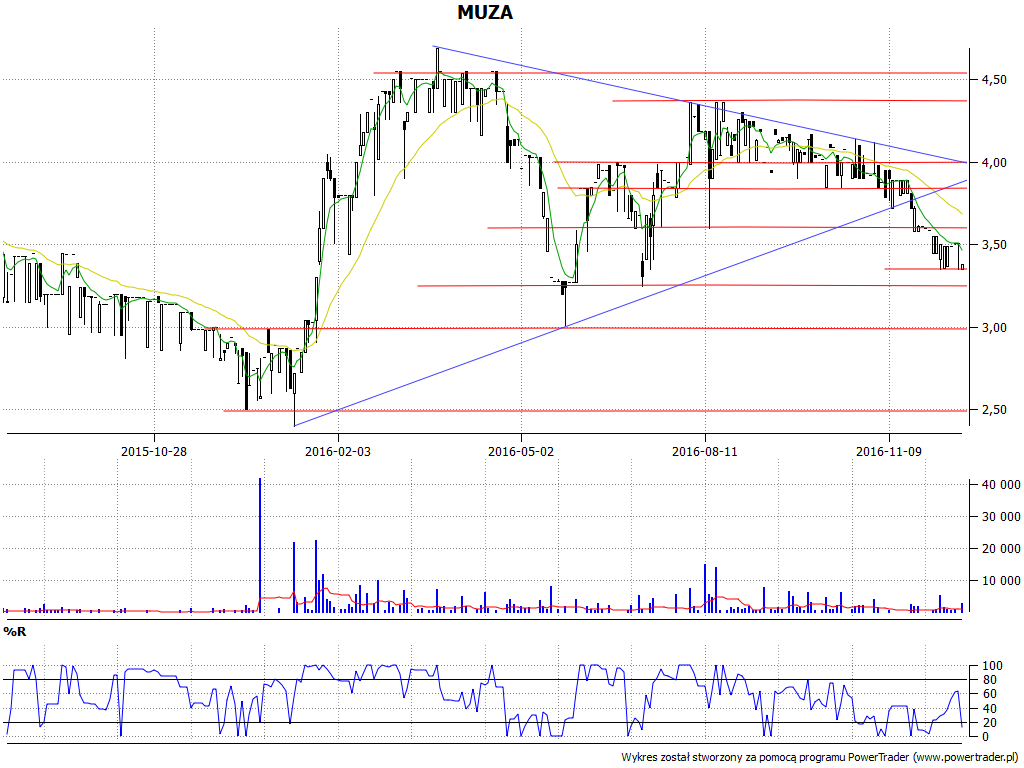Click the tallest 40 000 volume bar
This screenshot has width=1024, height=768.
pos(260,545)
